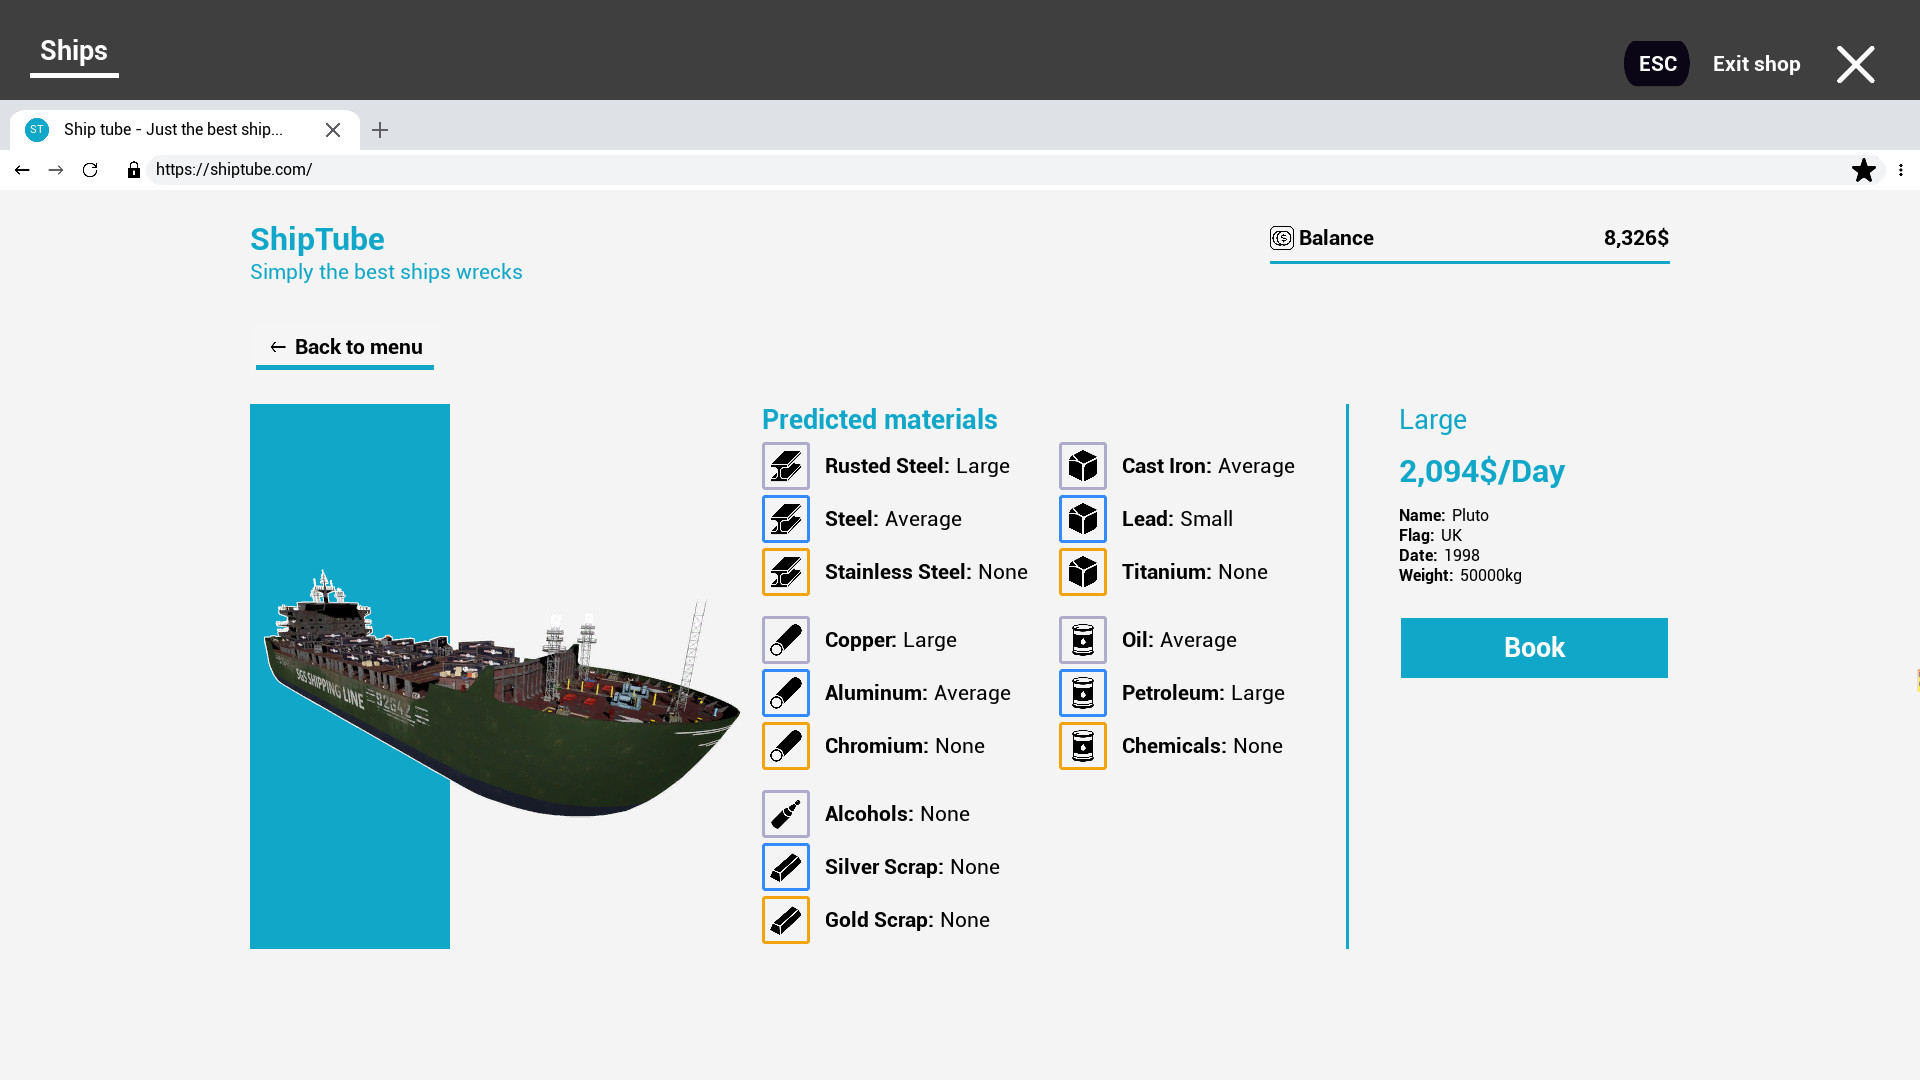1920x1080 pixels.
Task: Click the Aluminum material icon
Action: coord(786,692)
